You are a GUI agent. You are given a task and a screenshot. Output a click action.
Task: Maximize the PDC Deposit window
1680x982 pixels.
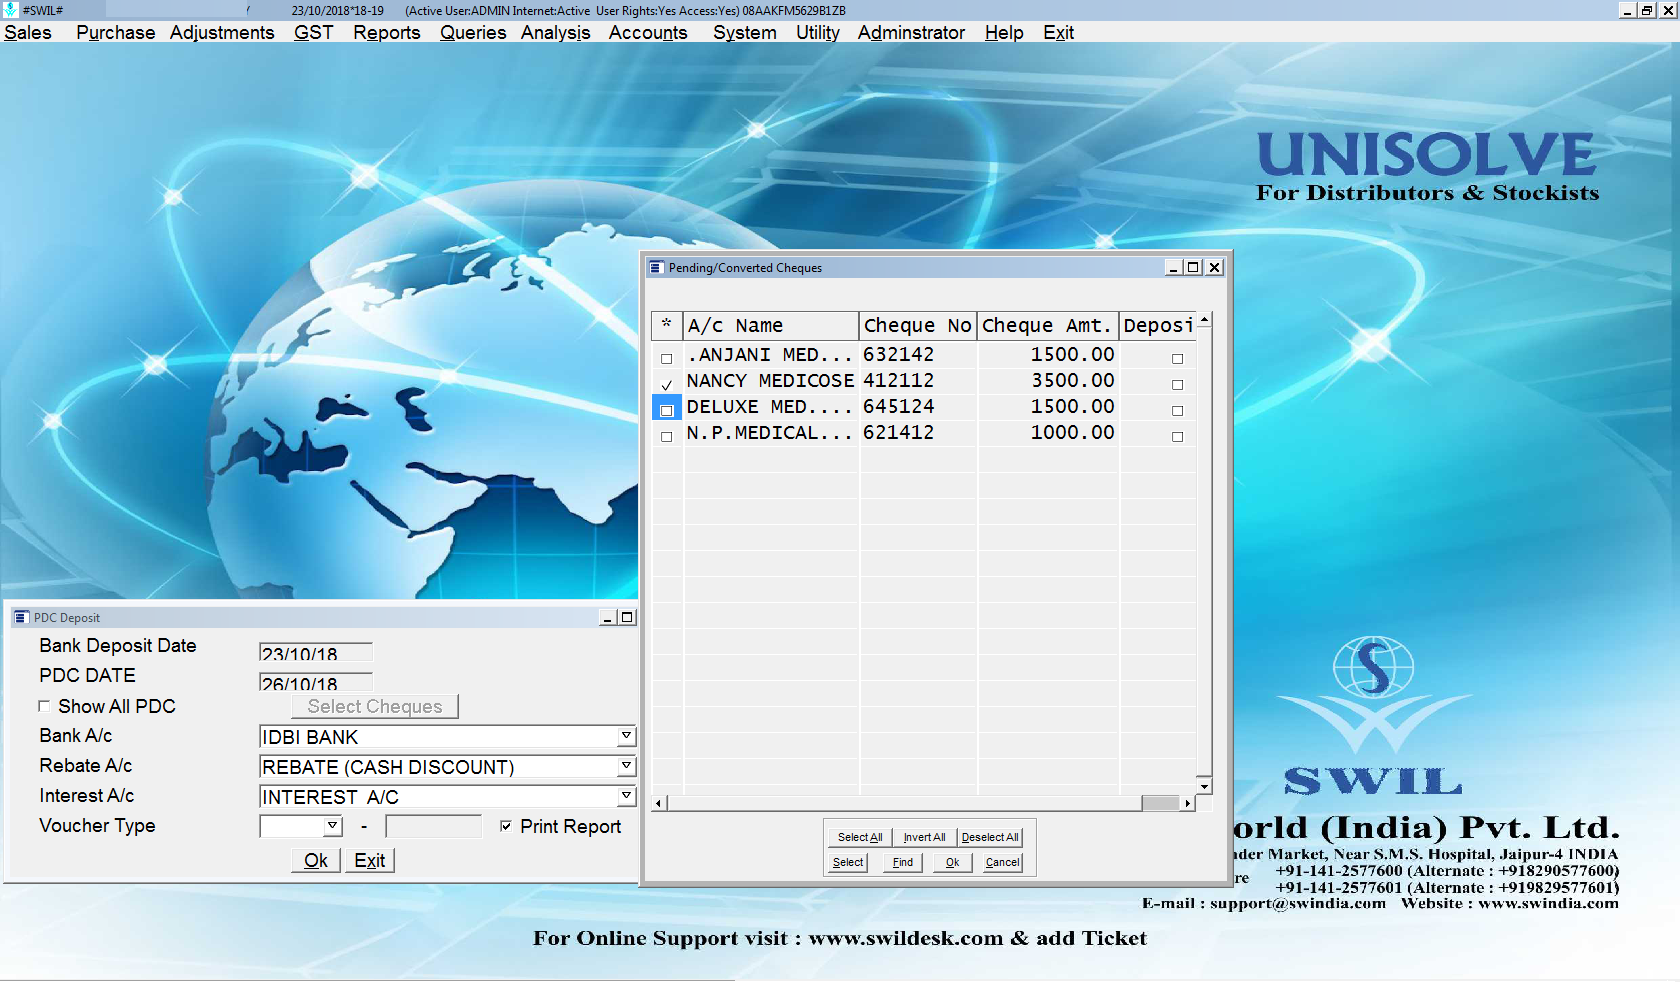coord(627,618)
